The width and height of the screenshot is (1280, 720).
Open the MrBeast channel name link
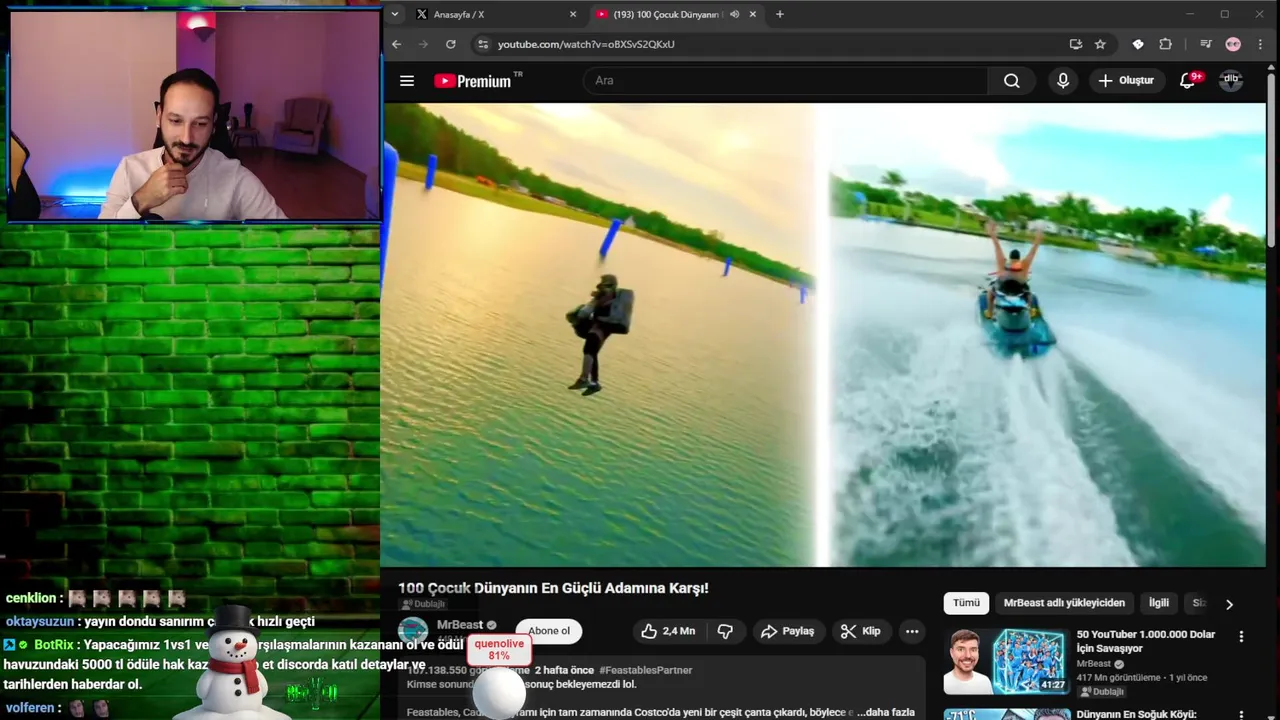pos(460,625)
